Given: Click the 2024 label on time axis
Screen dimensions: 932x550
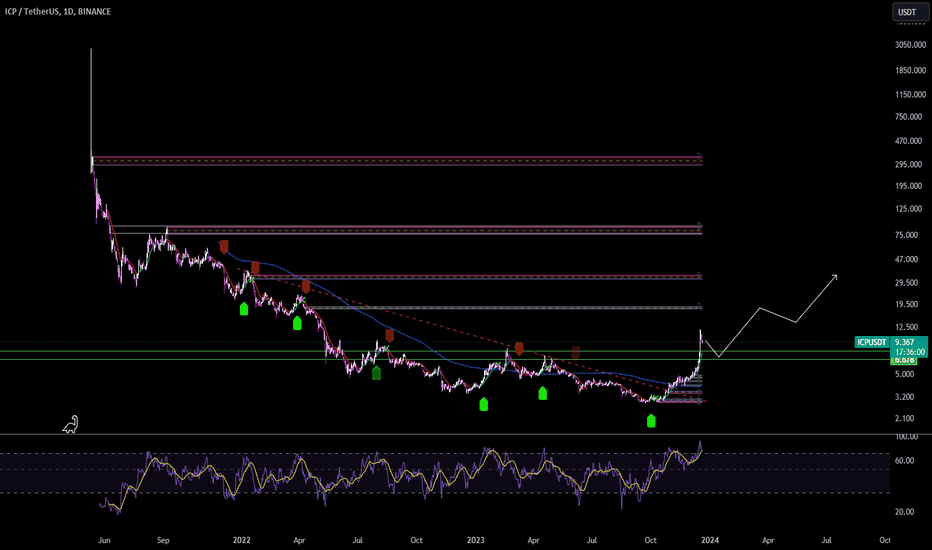Looking at the screenshot, I should click(x=710, y=540).
